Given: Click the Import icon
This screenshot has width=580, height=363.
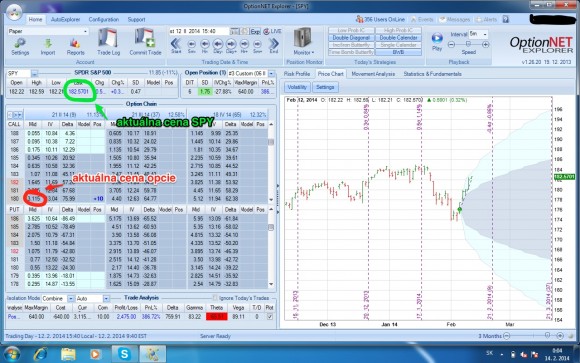Looking at the screenshot, I should coord(48,47).
